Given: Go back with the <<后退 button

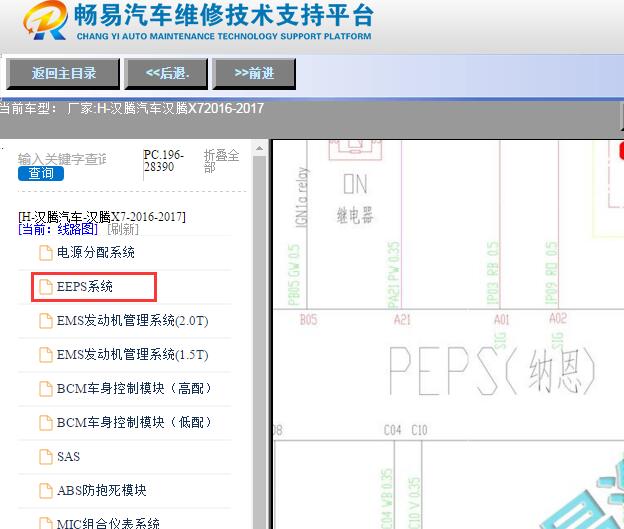Looking at the screenshot, I should (x=166, y=73).
